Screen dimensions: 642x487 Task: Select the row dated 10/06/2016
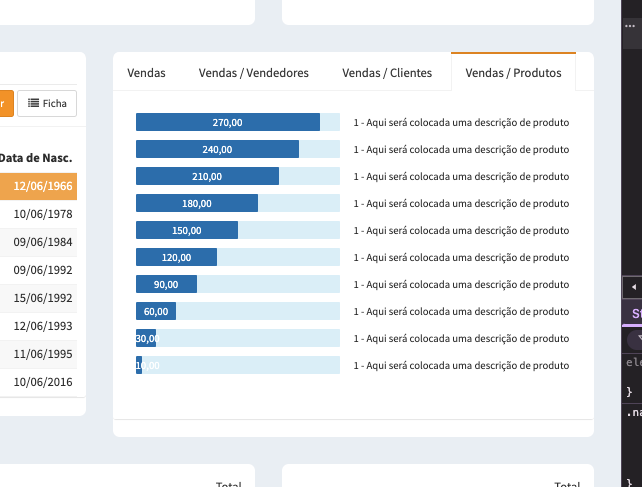pos(42,381)
